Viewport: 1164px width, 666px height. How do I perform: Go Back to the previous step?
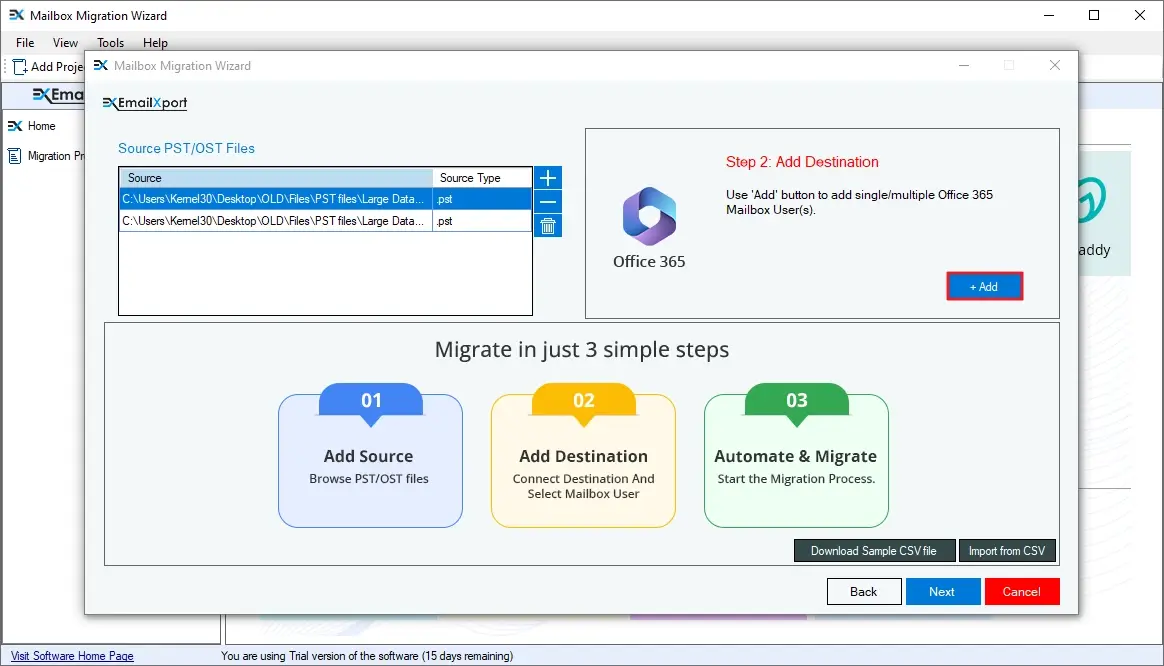863,592
